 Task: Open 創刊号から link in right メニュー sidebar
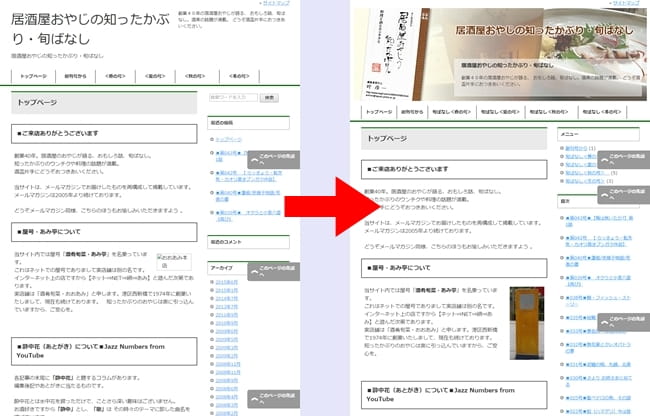click(x=578, y=147)
